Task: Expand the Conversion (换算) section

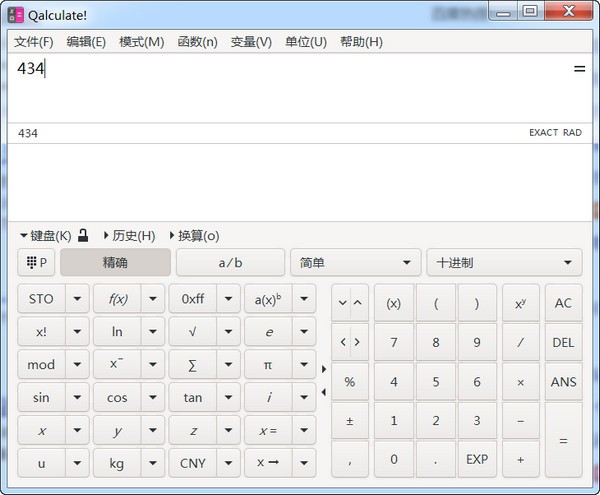Action: (194, 236)
